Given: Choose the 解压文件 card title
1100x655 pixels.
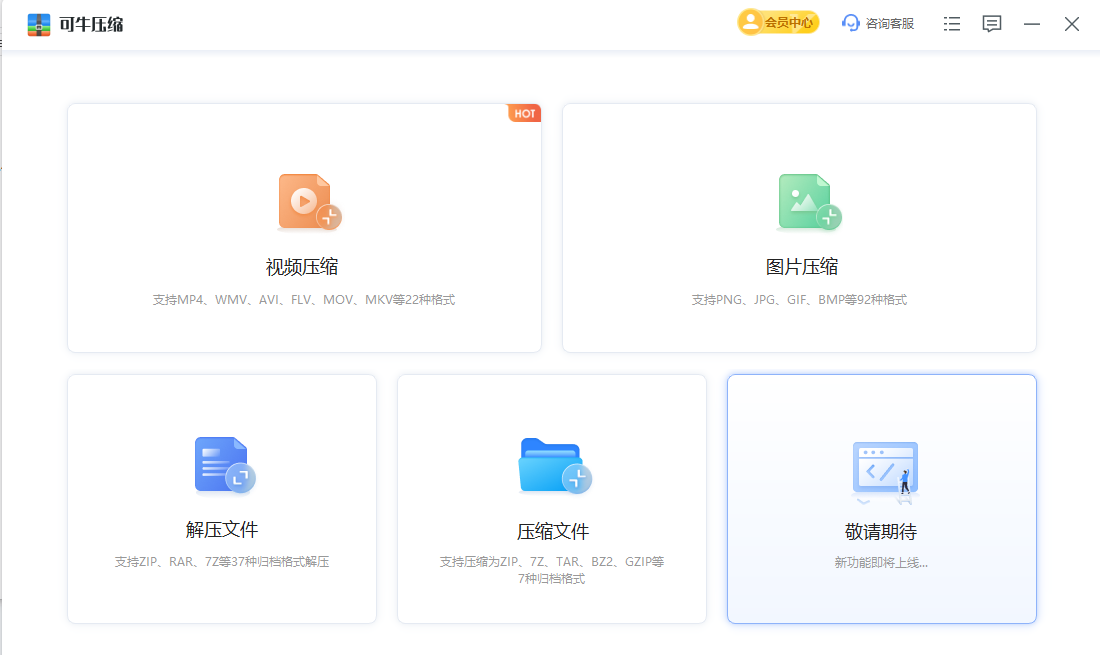Looking at the screenshot, I should (222, 530).
